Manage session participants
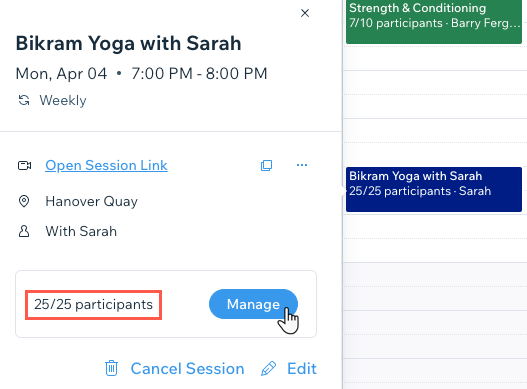Image resolution: width=527 pixels, height=389 pixels. pos(253,304)
